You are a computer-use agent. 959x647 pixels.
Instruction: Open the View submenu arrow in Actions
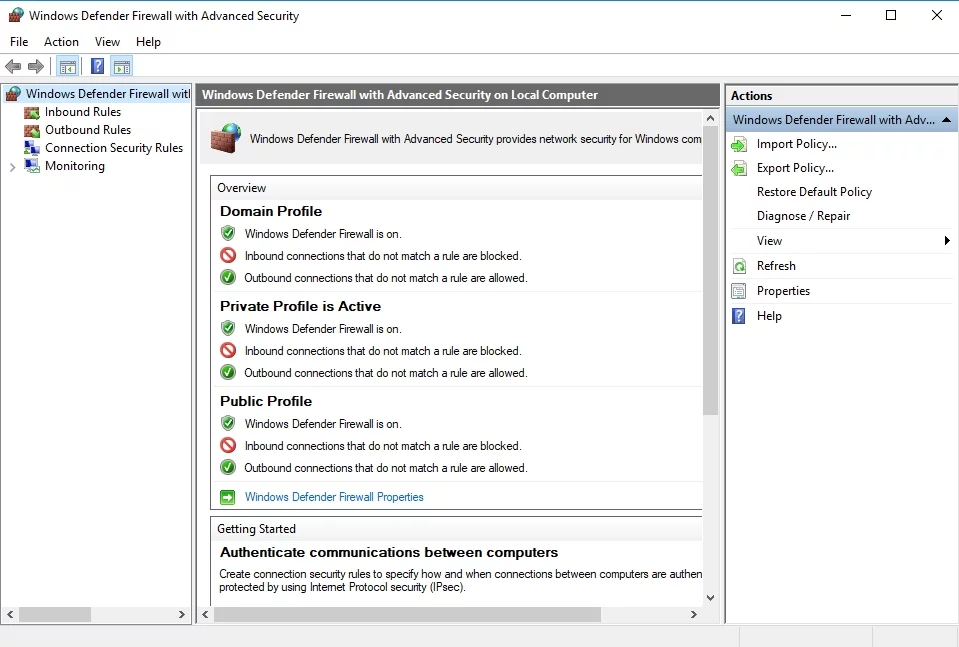[946, 241]
